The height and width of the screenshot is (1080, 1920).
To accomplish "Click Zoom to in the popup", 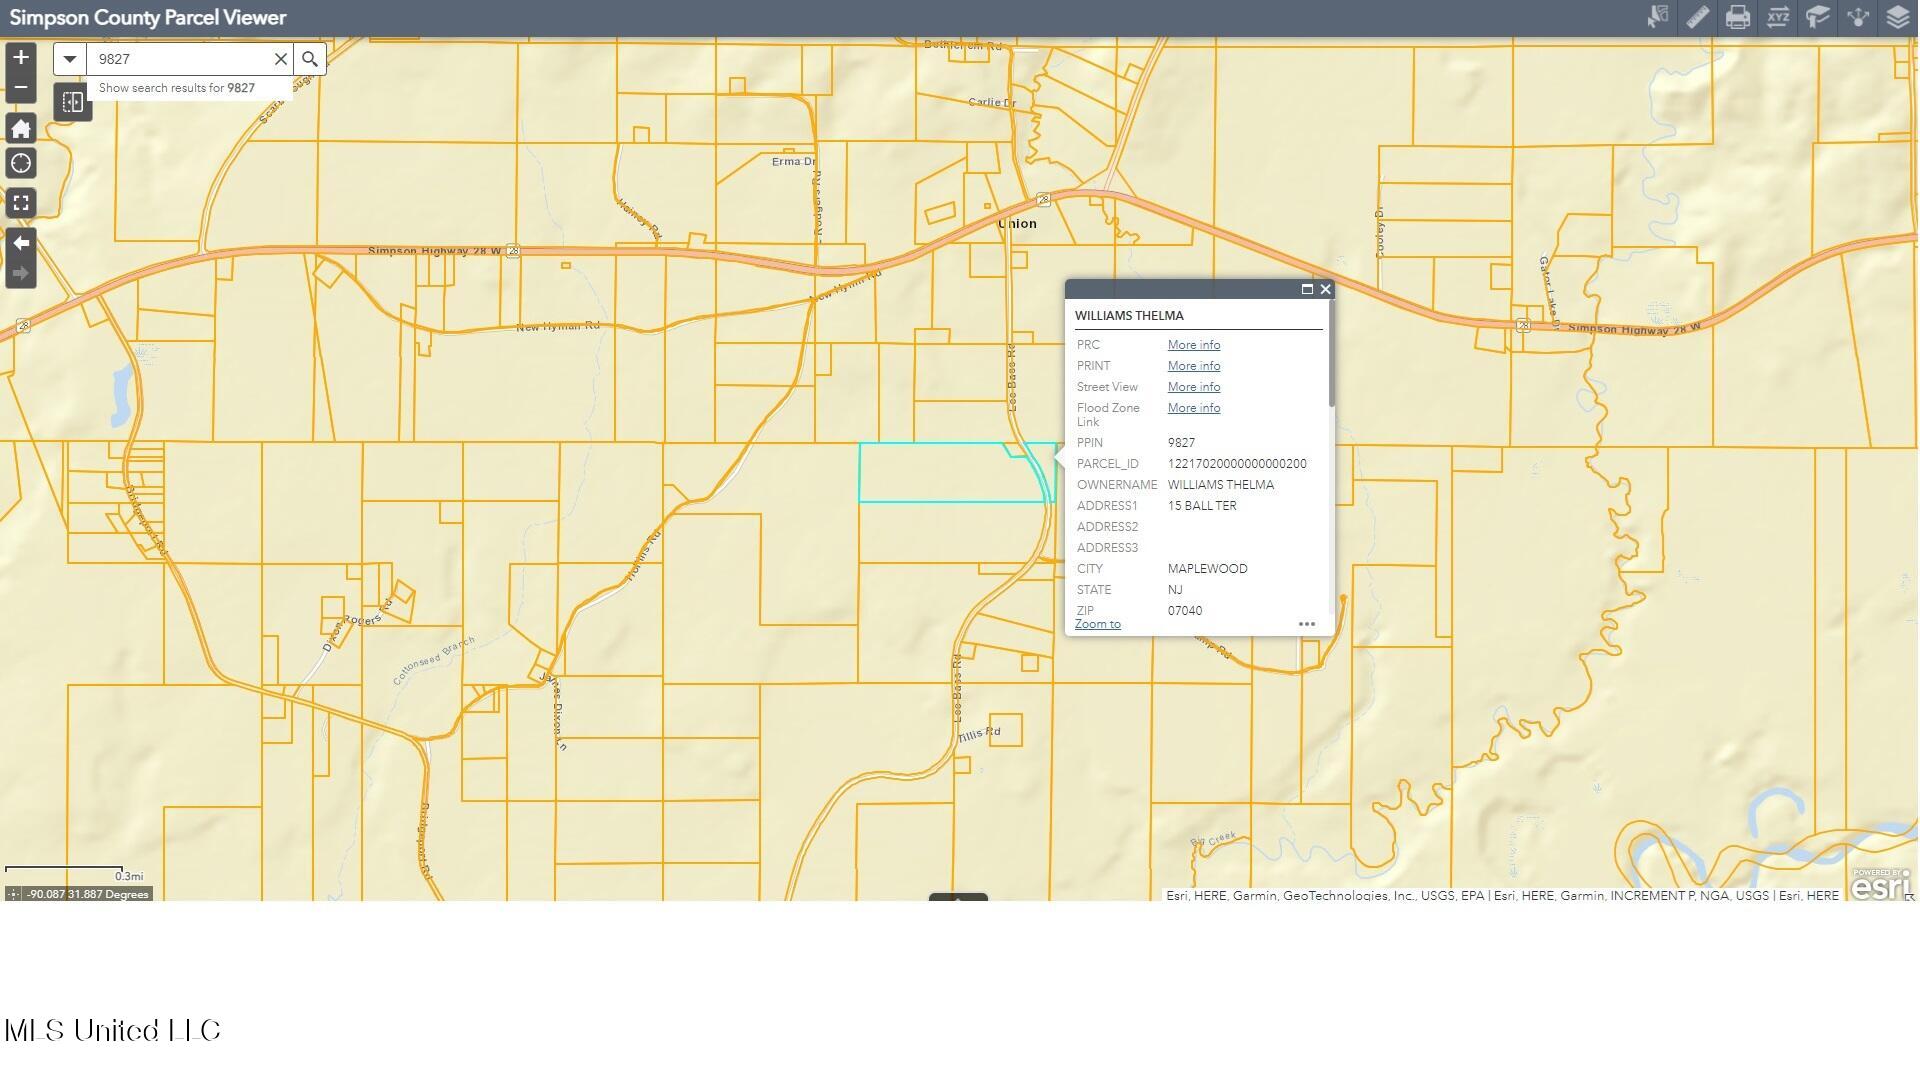I will pos(1097,624).
